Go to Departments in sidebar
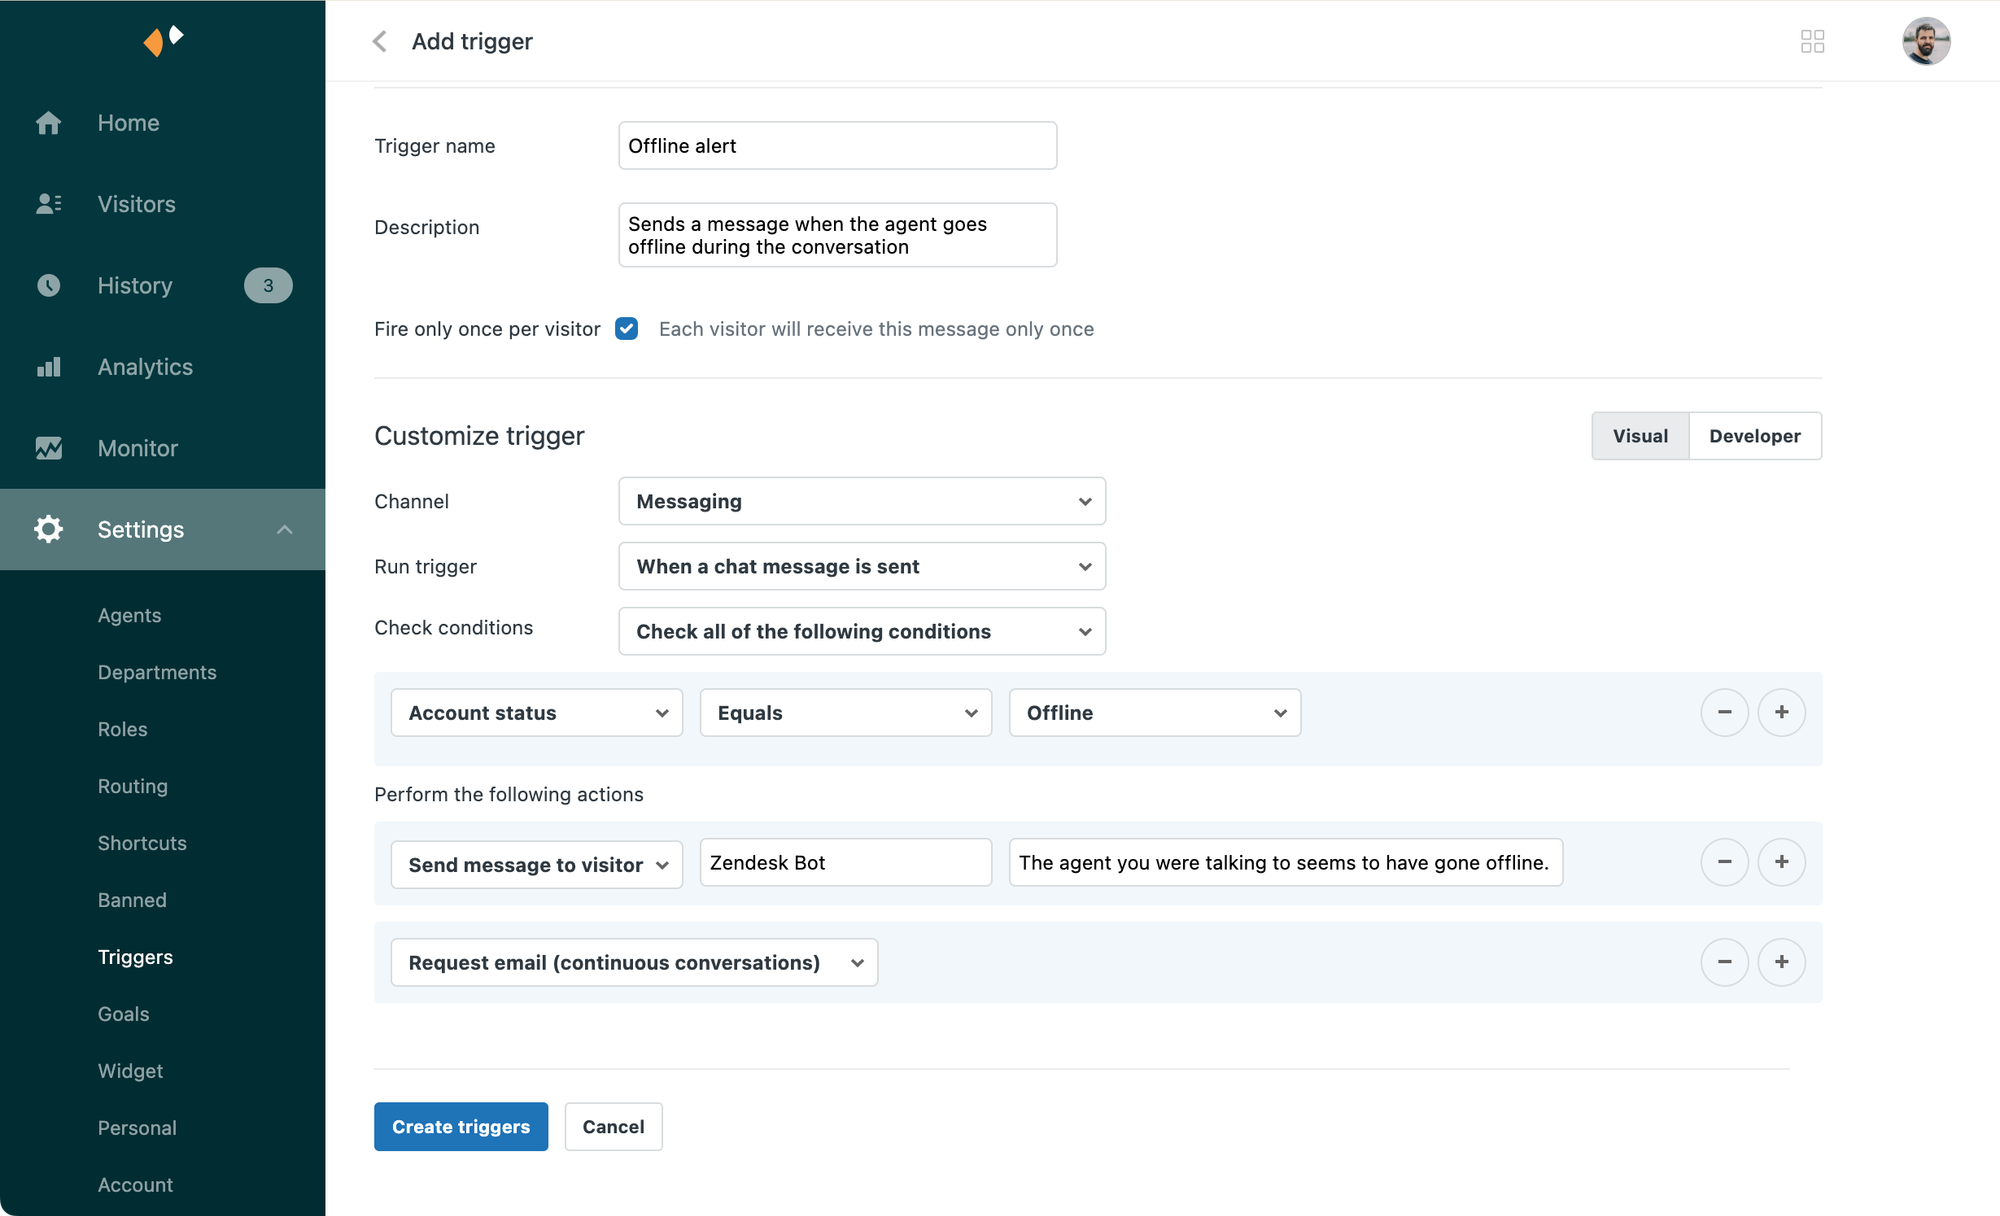This screenshot has width=2000, height=1216. tap(157, 672)
